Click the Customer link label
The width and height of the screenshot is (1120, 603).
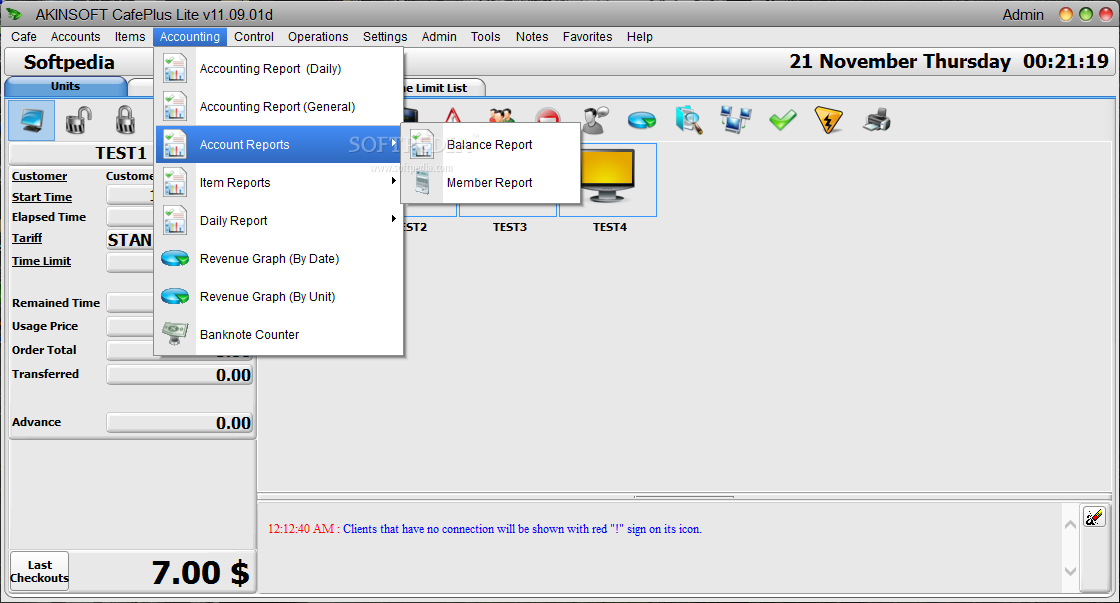click(x=39, y=176)
